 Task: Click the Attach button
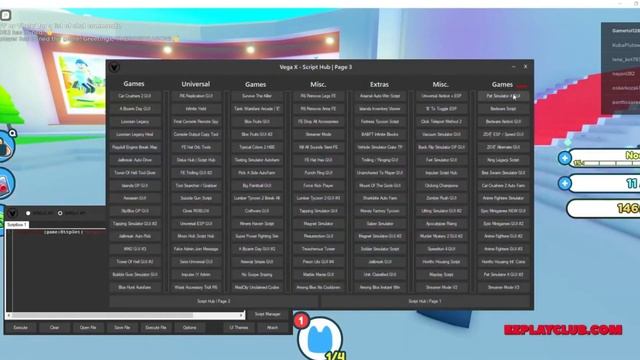[272, 327]
